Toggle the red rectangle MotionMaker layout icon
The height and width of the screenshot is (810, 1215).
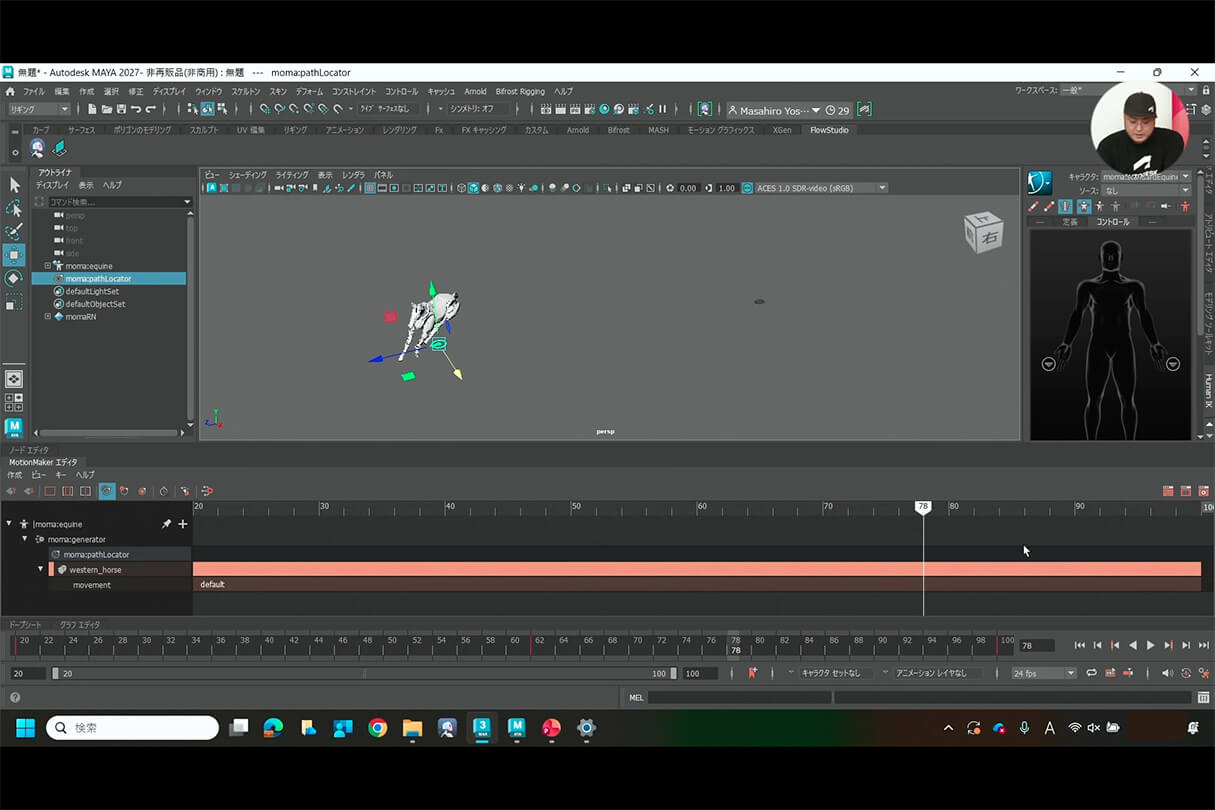coord(49,491)
